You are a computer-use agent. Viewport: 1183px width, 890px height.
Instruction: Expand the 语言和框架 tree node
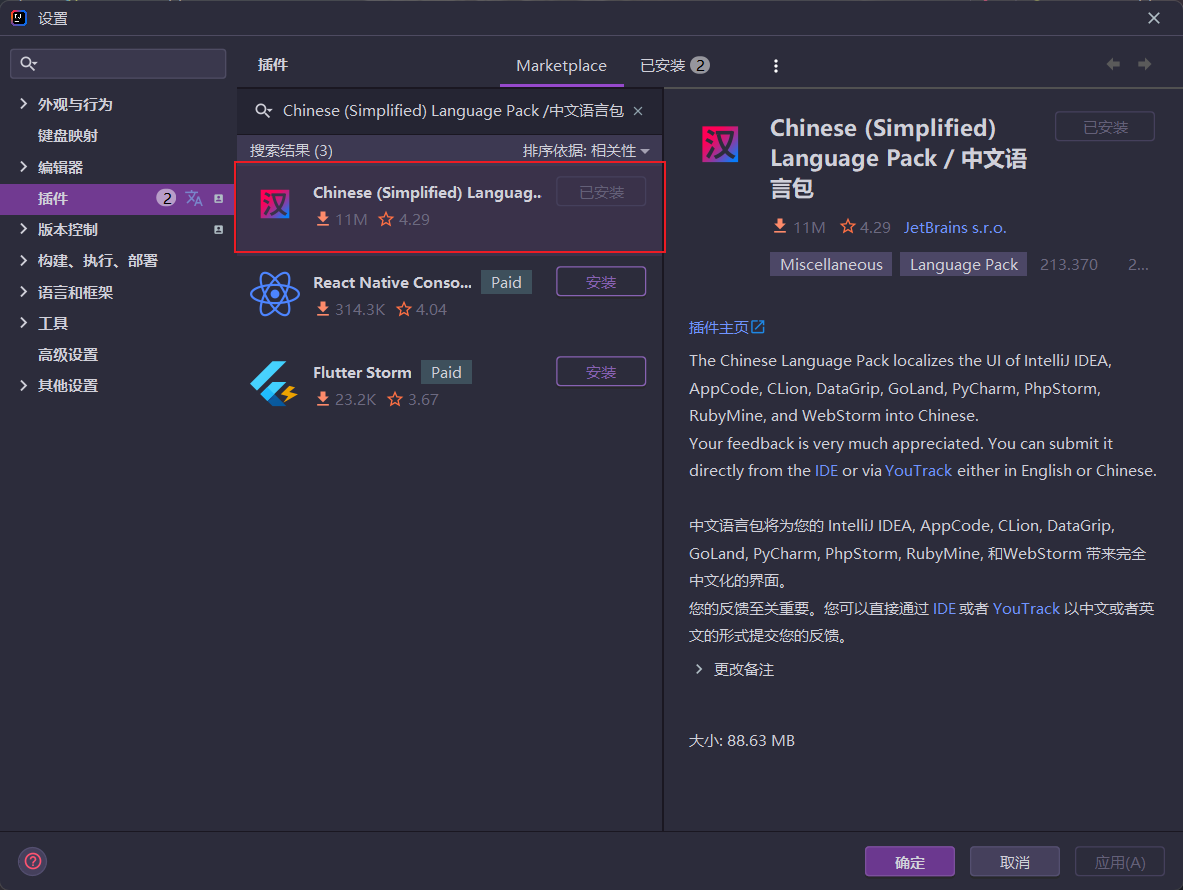pyautogui.click(x=23, y=292)
